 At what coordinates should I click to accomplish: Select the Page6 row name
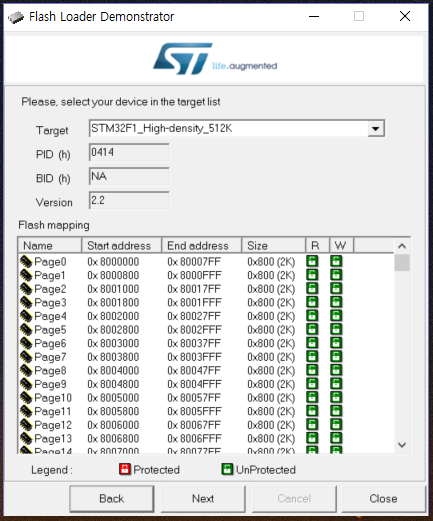50,343
